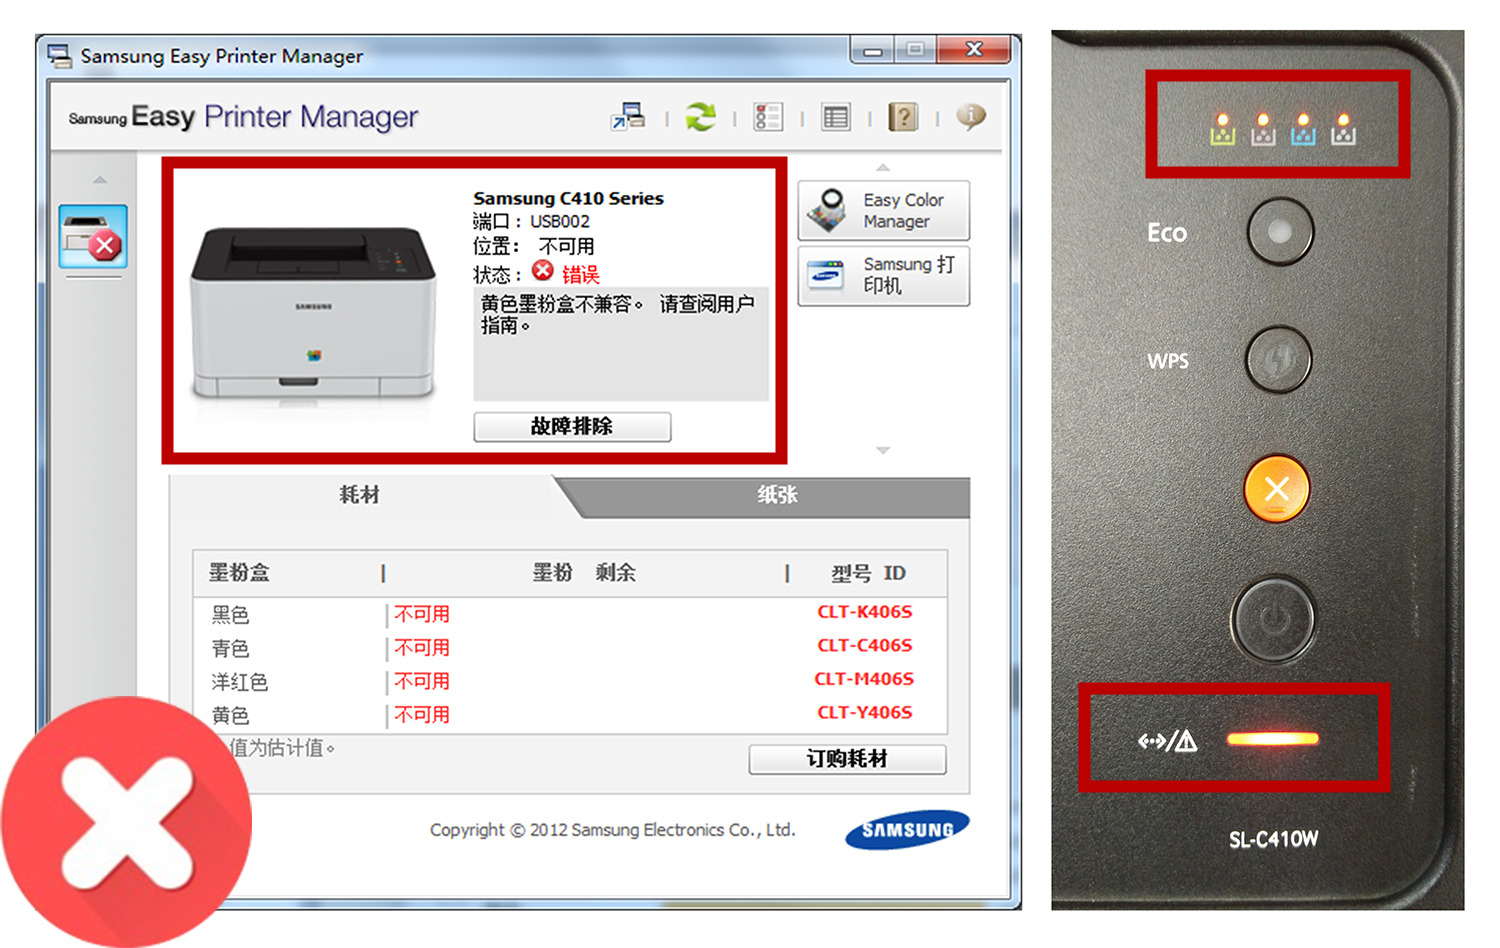Click model ID CLT-M406S
This screenshot has height=948, width=1500.
[864, 679]
